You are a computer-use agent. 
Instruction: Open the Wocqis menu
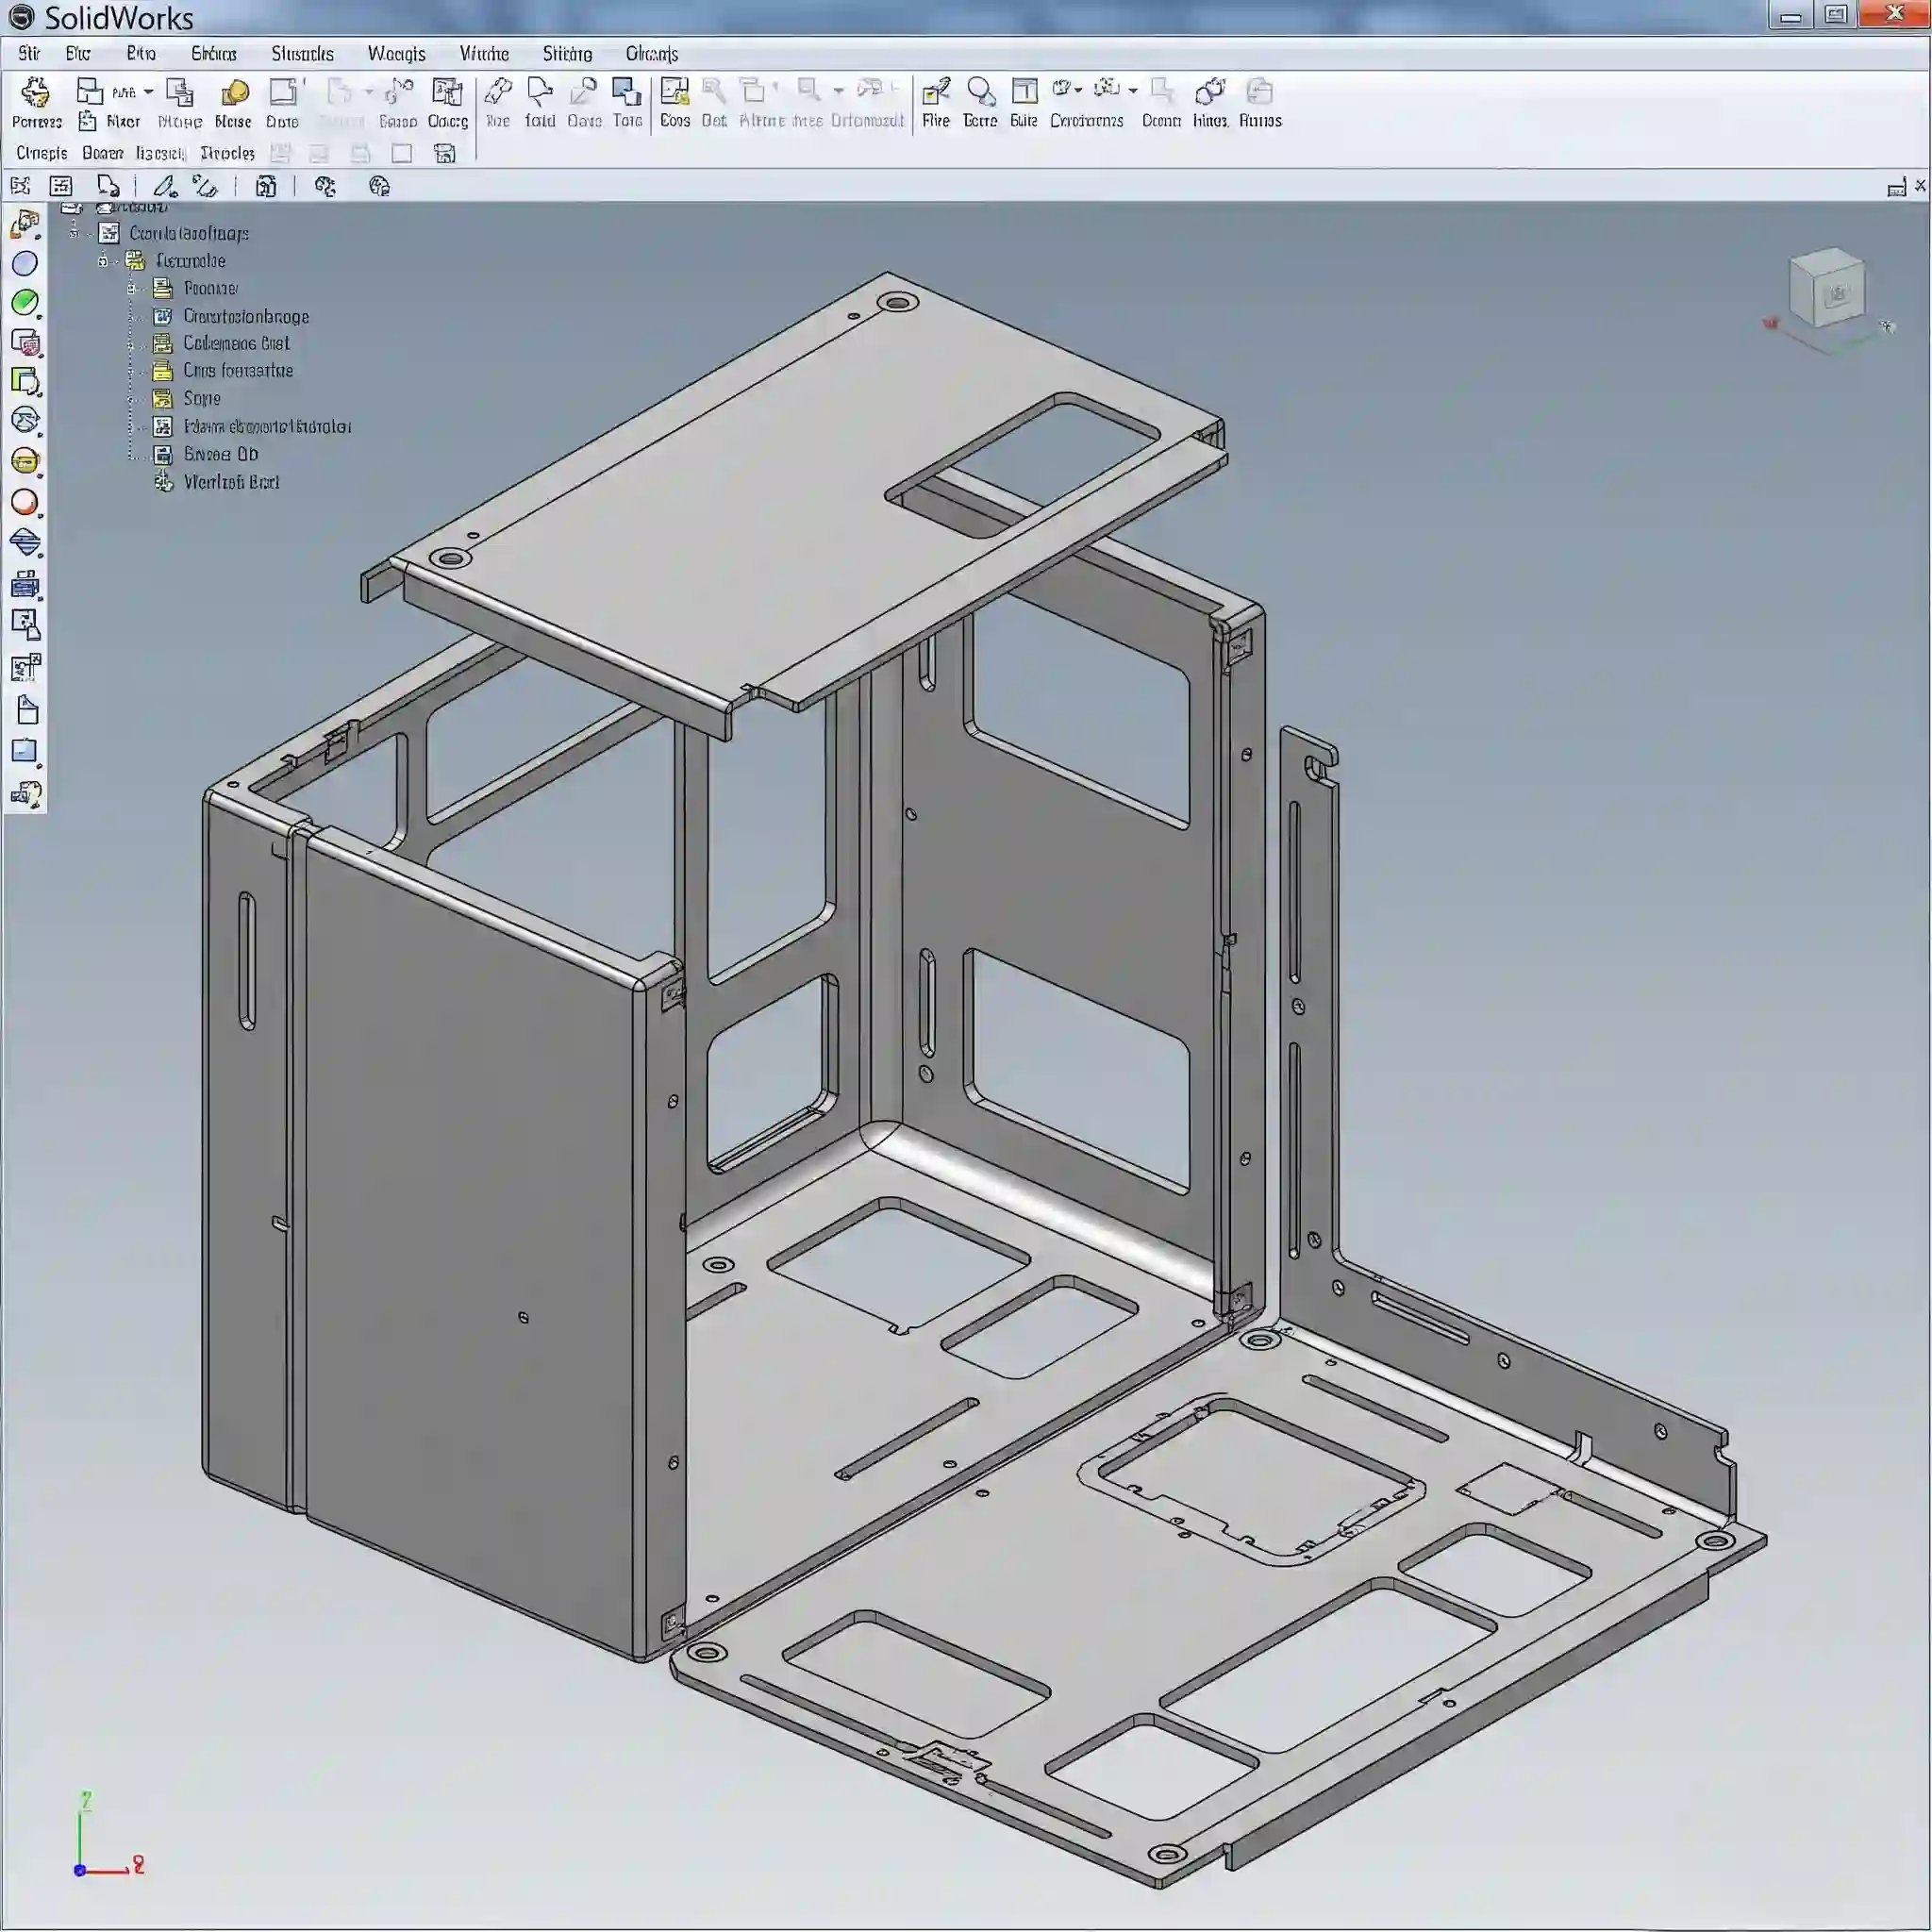(396, 54)
